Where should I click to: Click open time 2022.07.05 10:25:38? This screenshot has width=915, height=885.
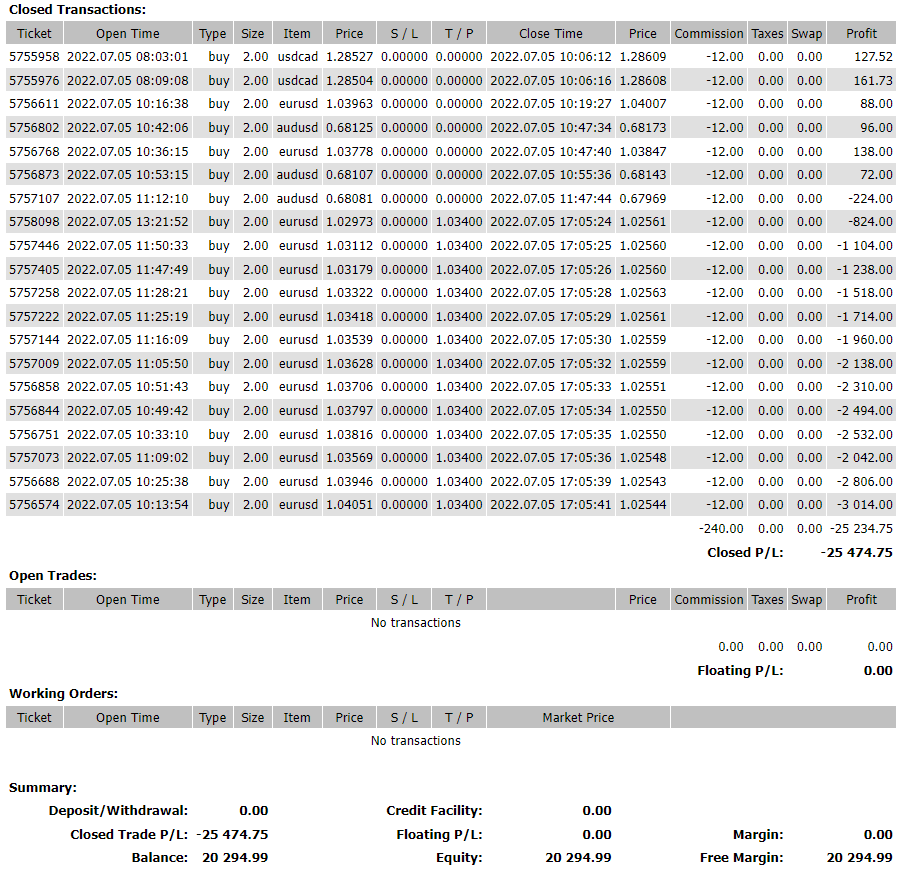[x=128, y=482]
